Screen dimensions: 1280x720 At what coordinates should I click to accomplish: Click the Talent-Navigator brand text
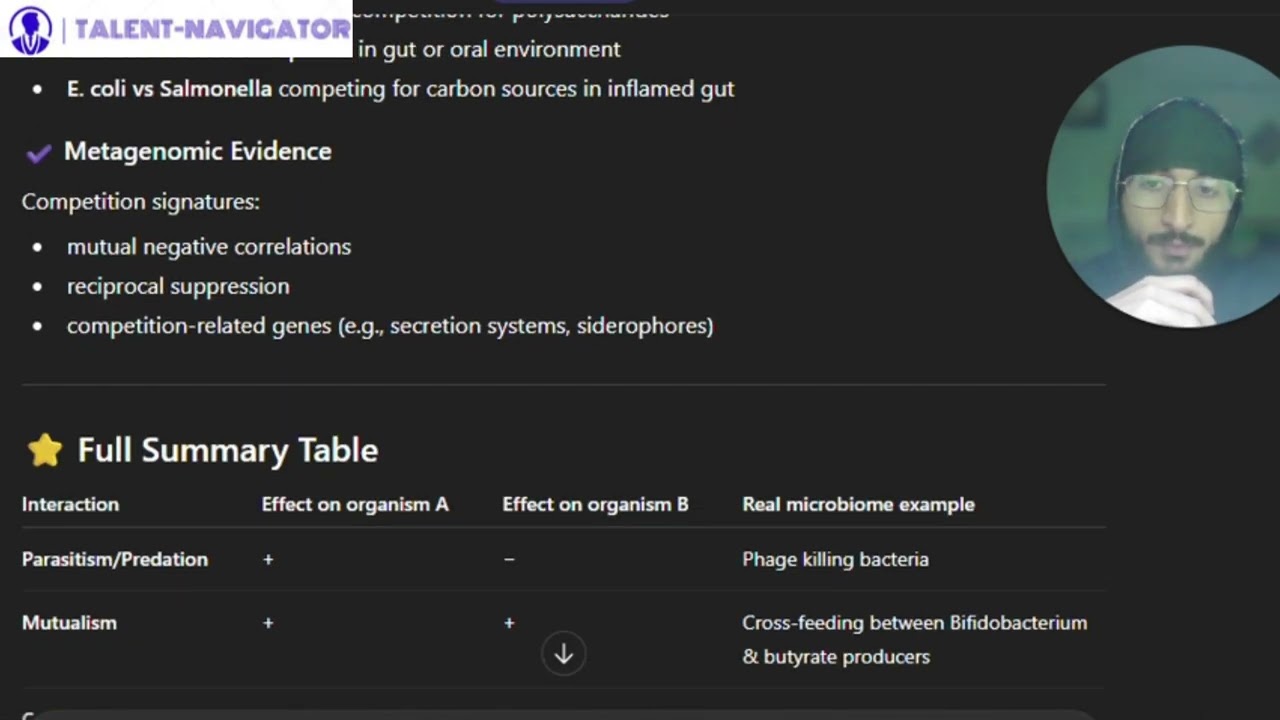coord(212,30)
